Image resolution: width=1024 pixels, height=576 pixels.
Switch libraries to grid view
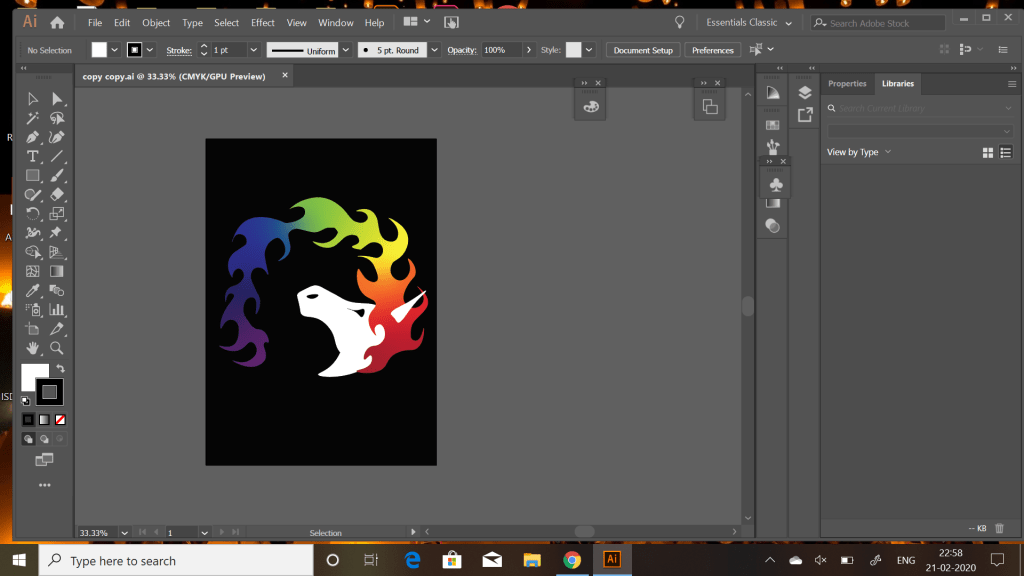tap(988, 152)
